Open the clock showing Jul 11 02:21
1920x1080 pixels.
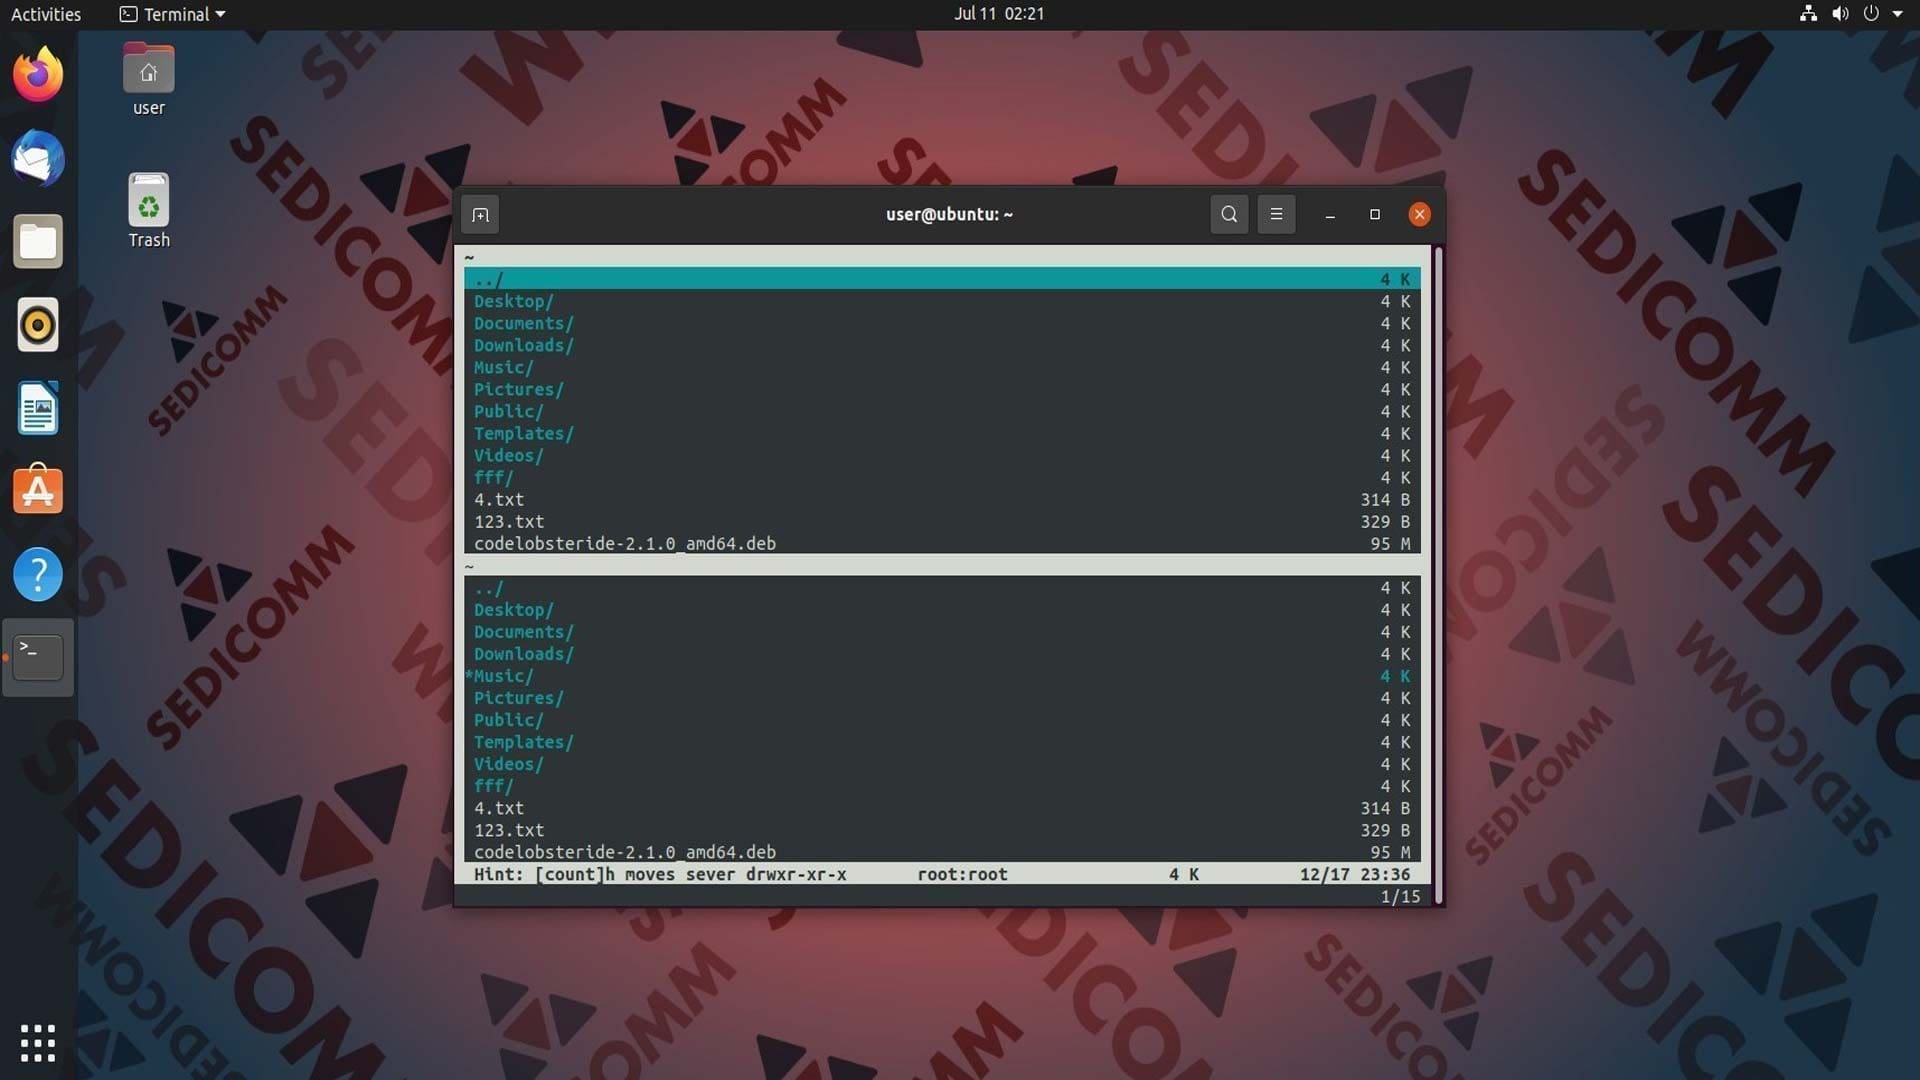point(998,14)
